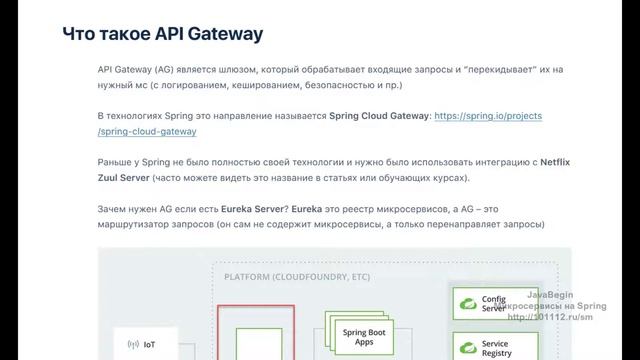The height and width of the screenshot is (360, 640).
Task: Click the IoT antenna signal icon
Action: [x=133, y=345]
